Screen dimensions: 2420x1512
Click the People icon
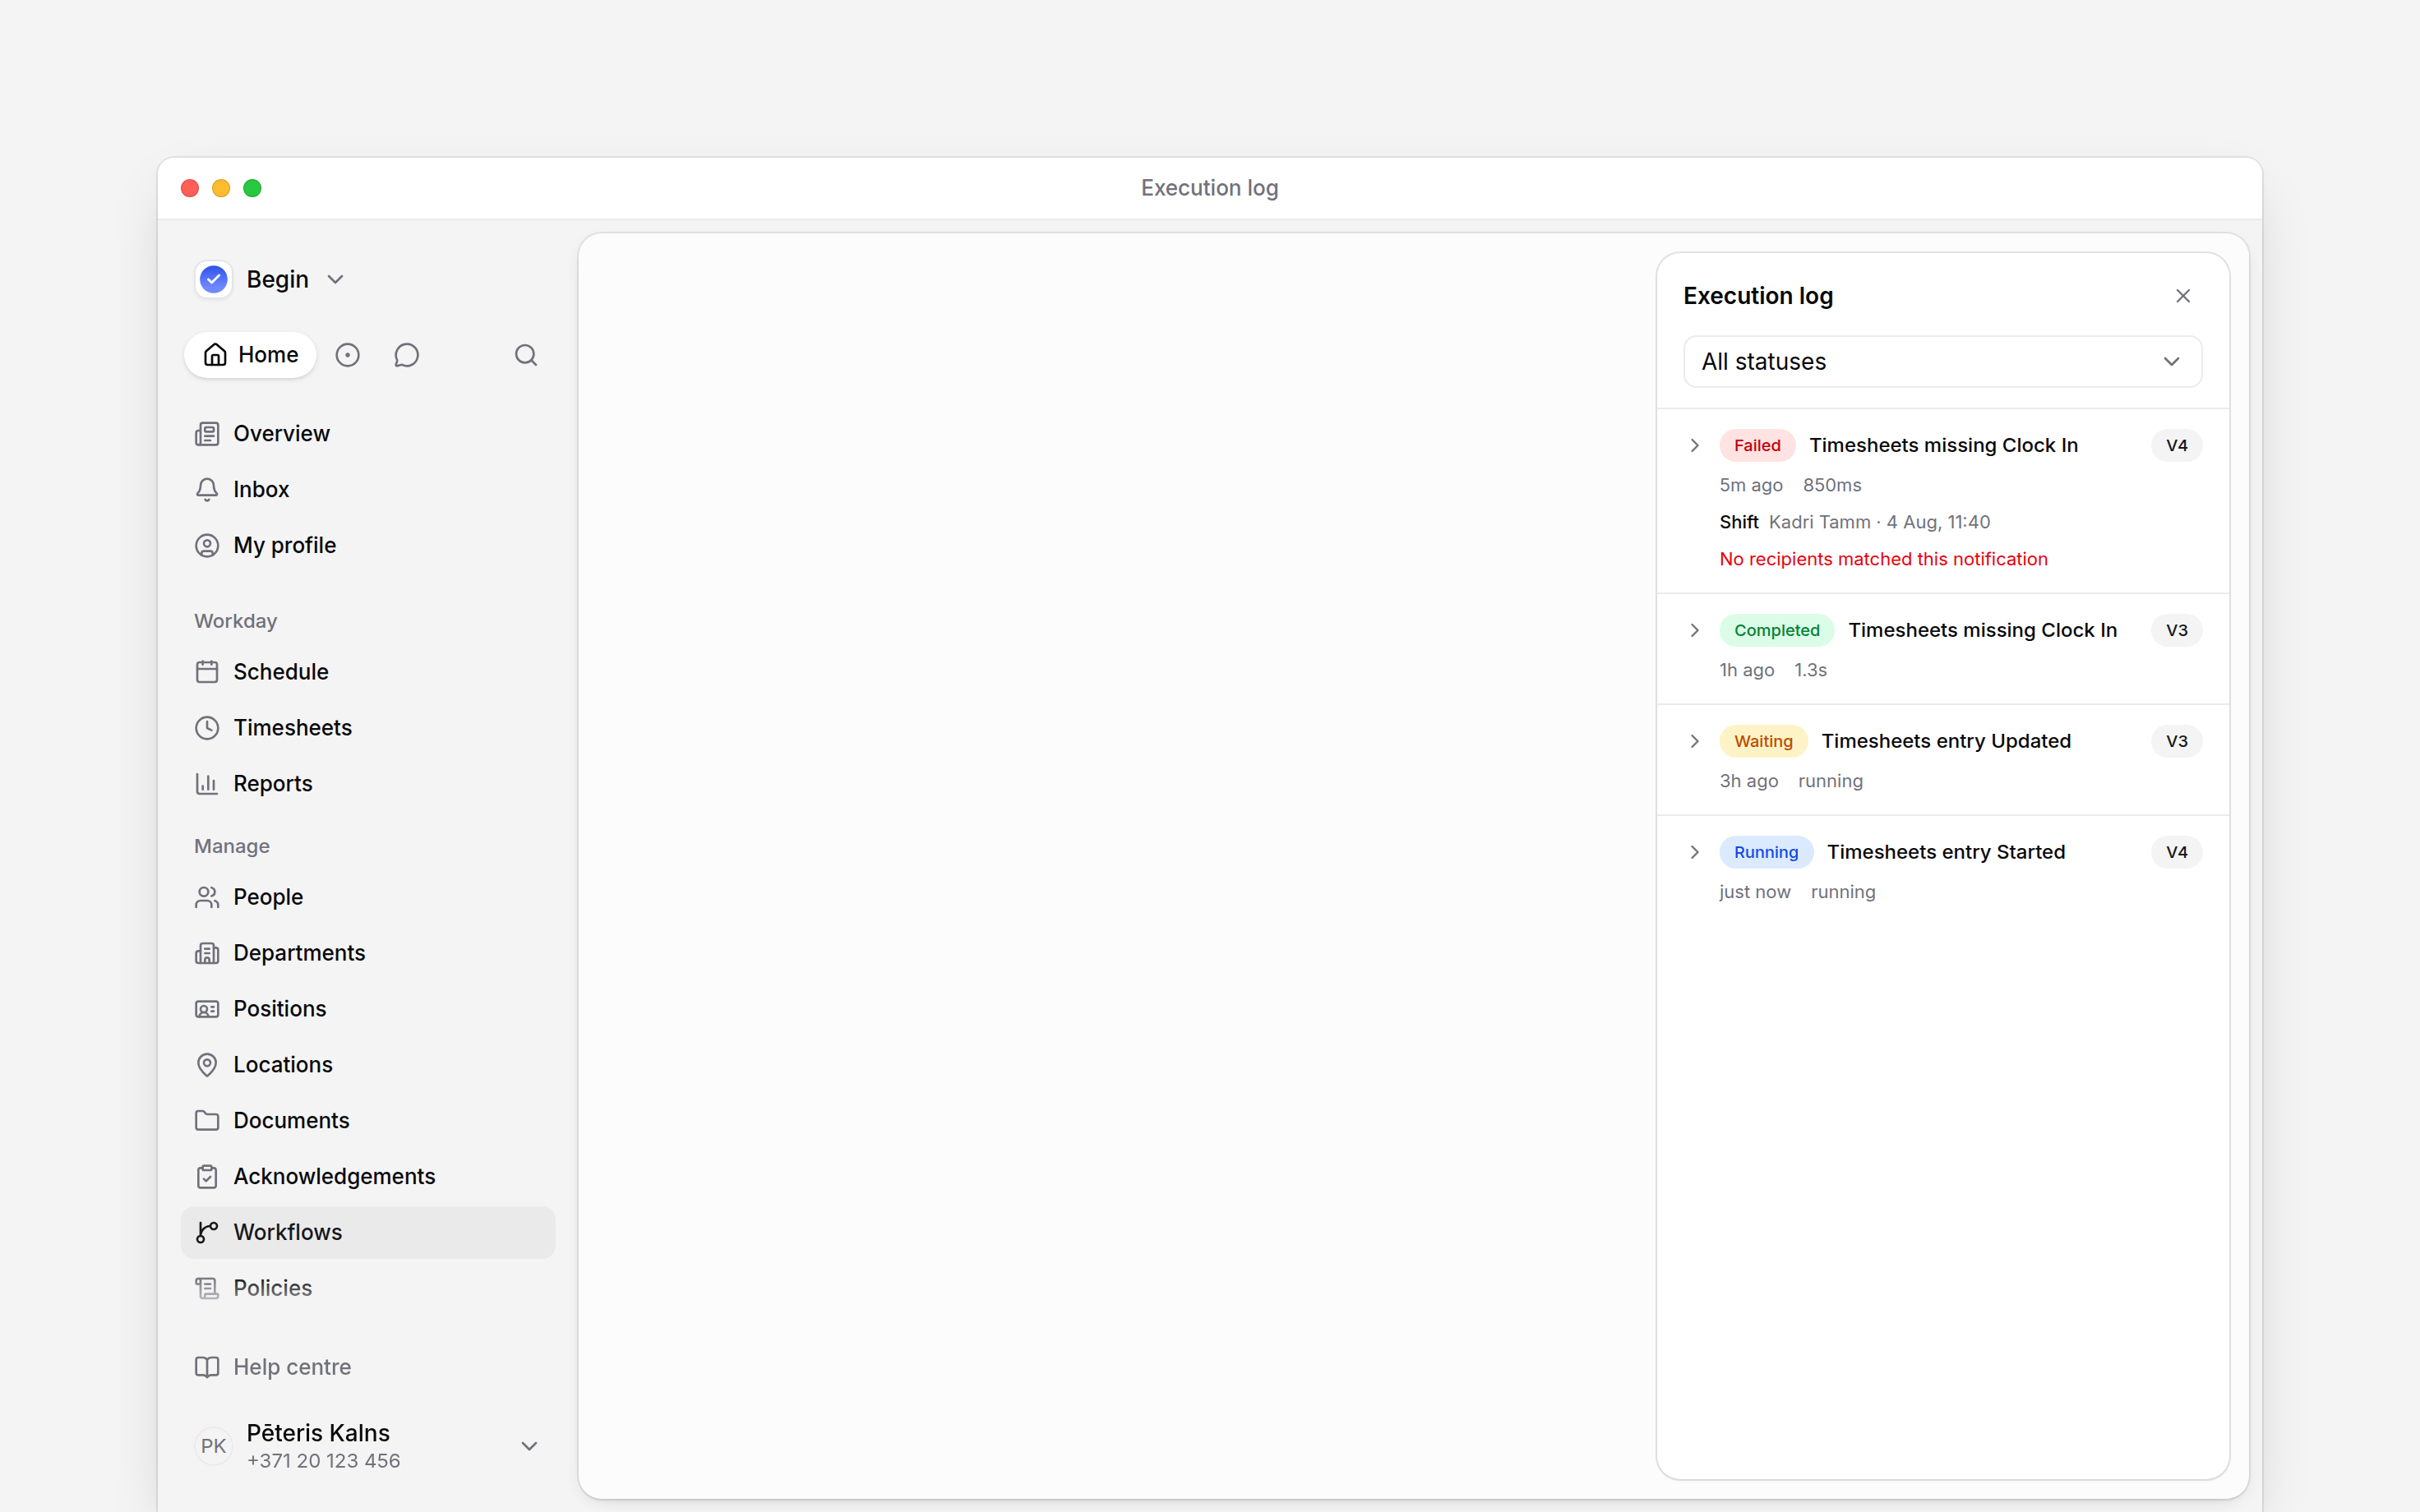(207, 897)
